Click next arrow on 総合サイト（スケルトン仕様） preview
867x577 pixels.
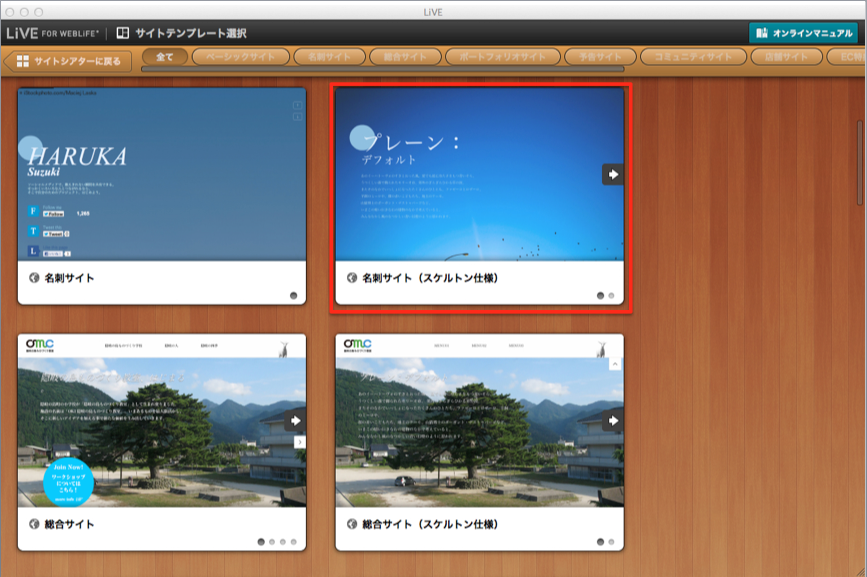pos(613,421)
